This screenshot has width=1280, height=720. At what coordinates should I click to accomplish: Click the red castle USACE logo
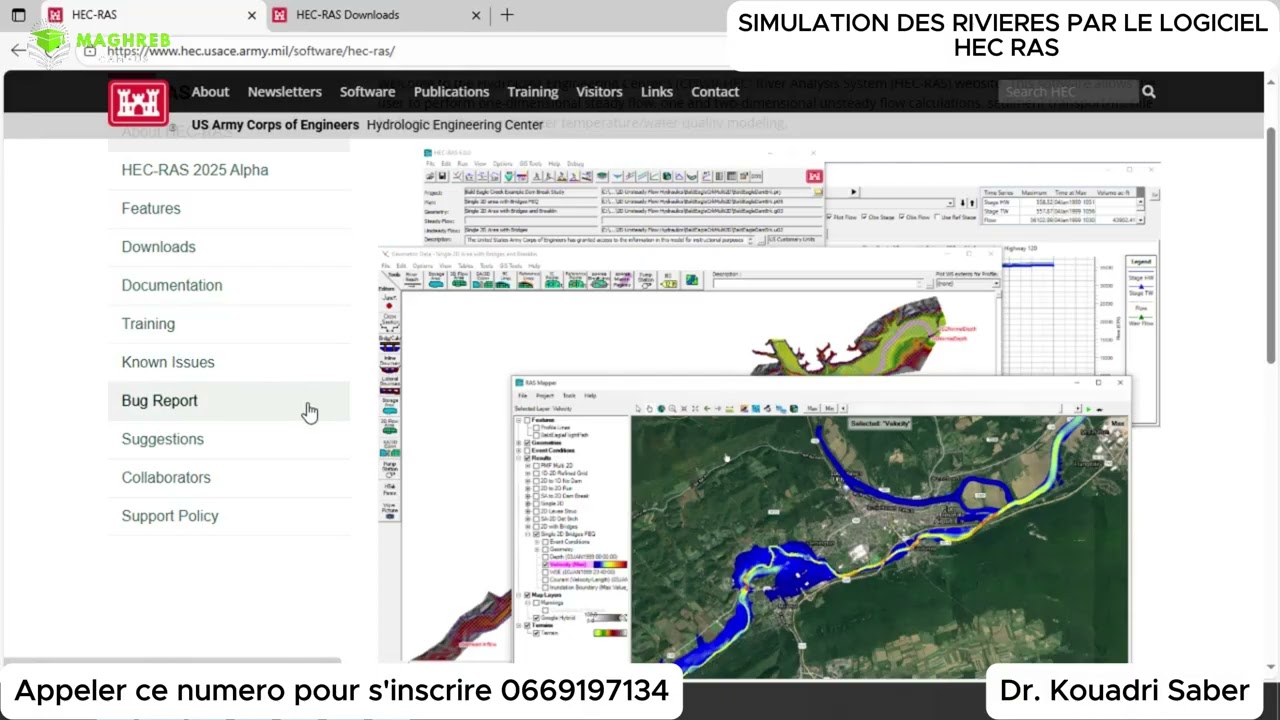tap(138, 102)
